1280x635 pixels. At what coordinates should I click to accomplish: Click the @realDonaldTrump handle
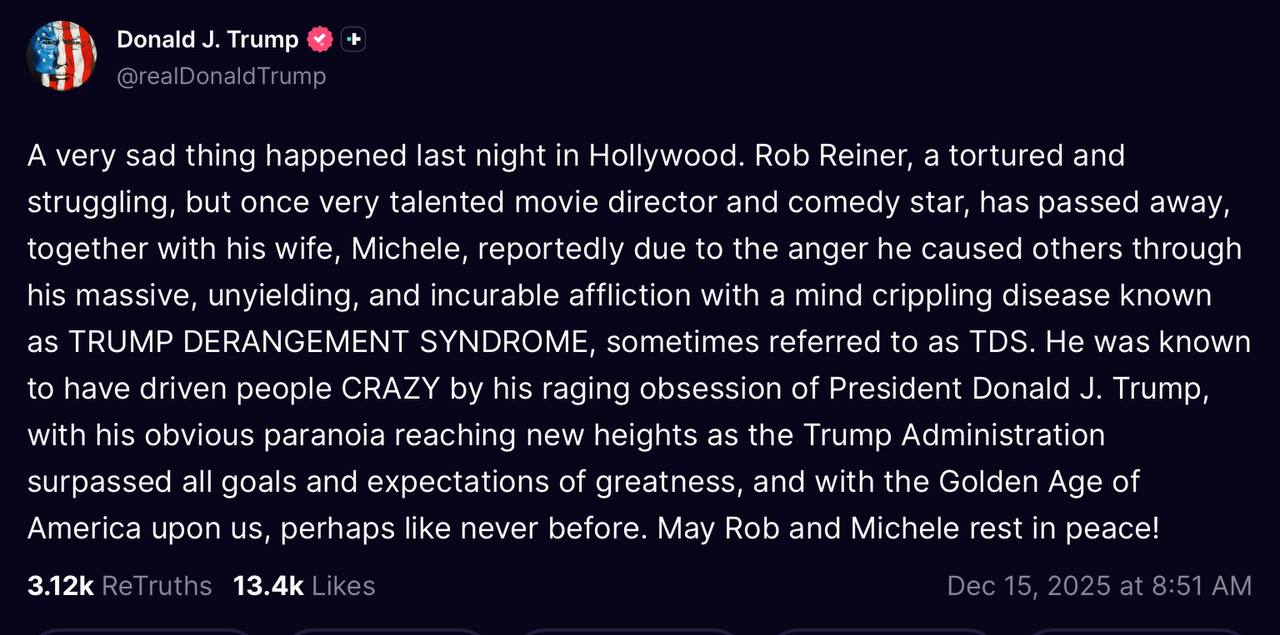(221, 76)
